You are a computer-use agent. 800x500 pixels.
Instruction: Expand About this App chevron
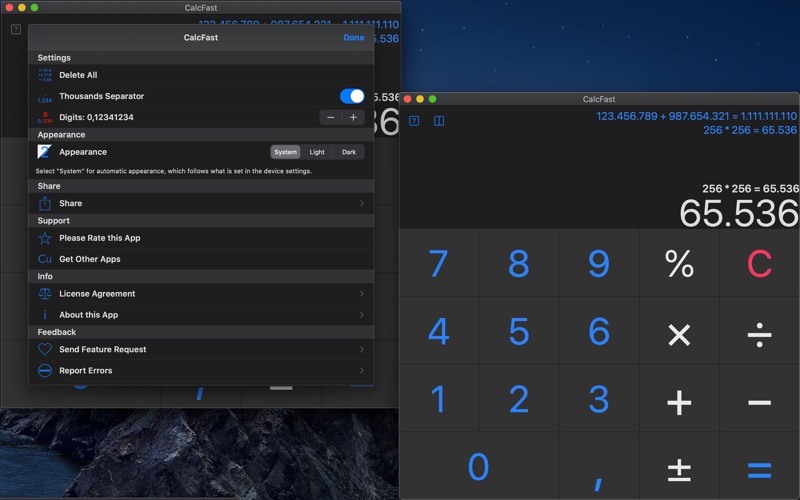click(x=361, y=315)
